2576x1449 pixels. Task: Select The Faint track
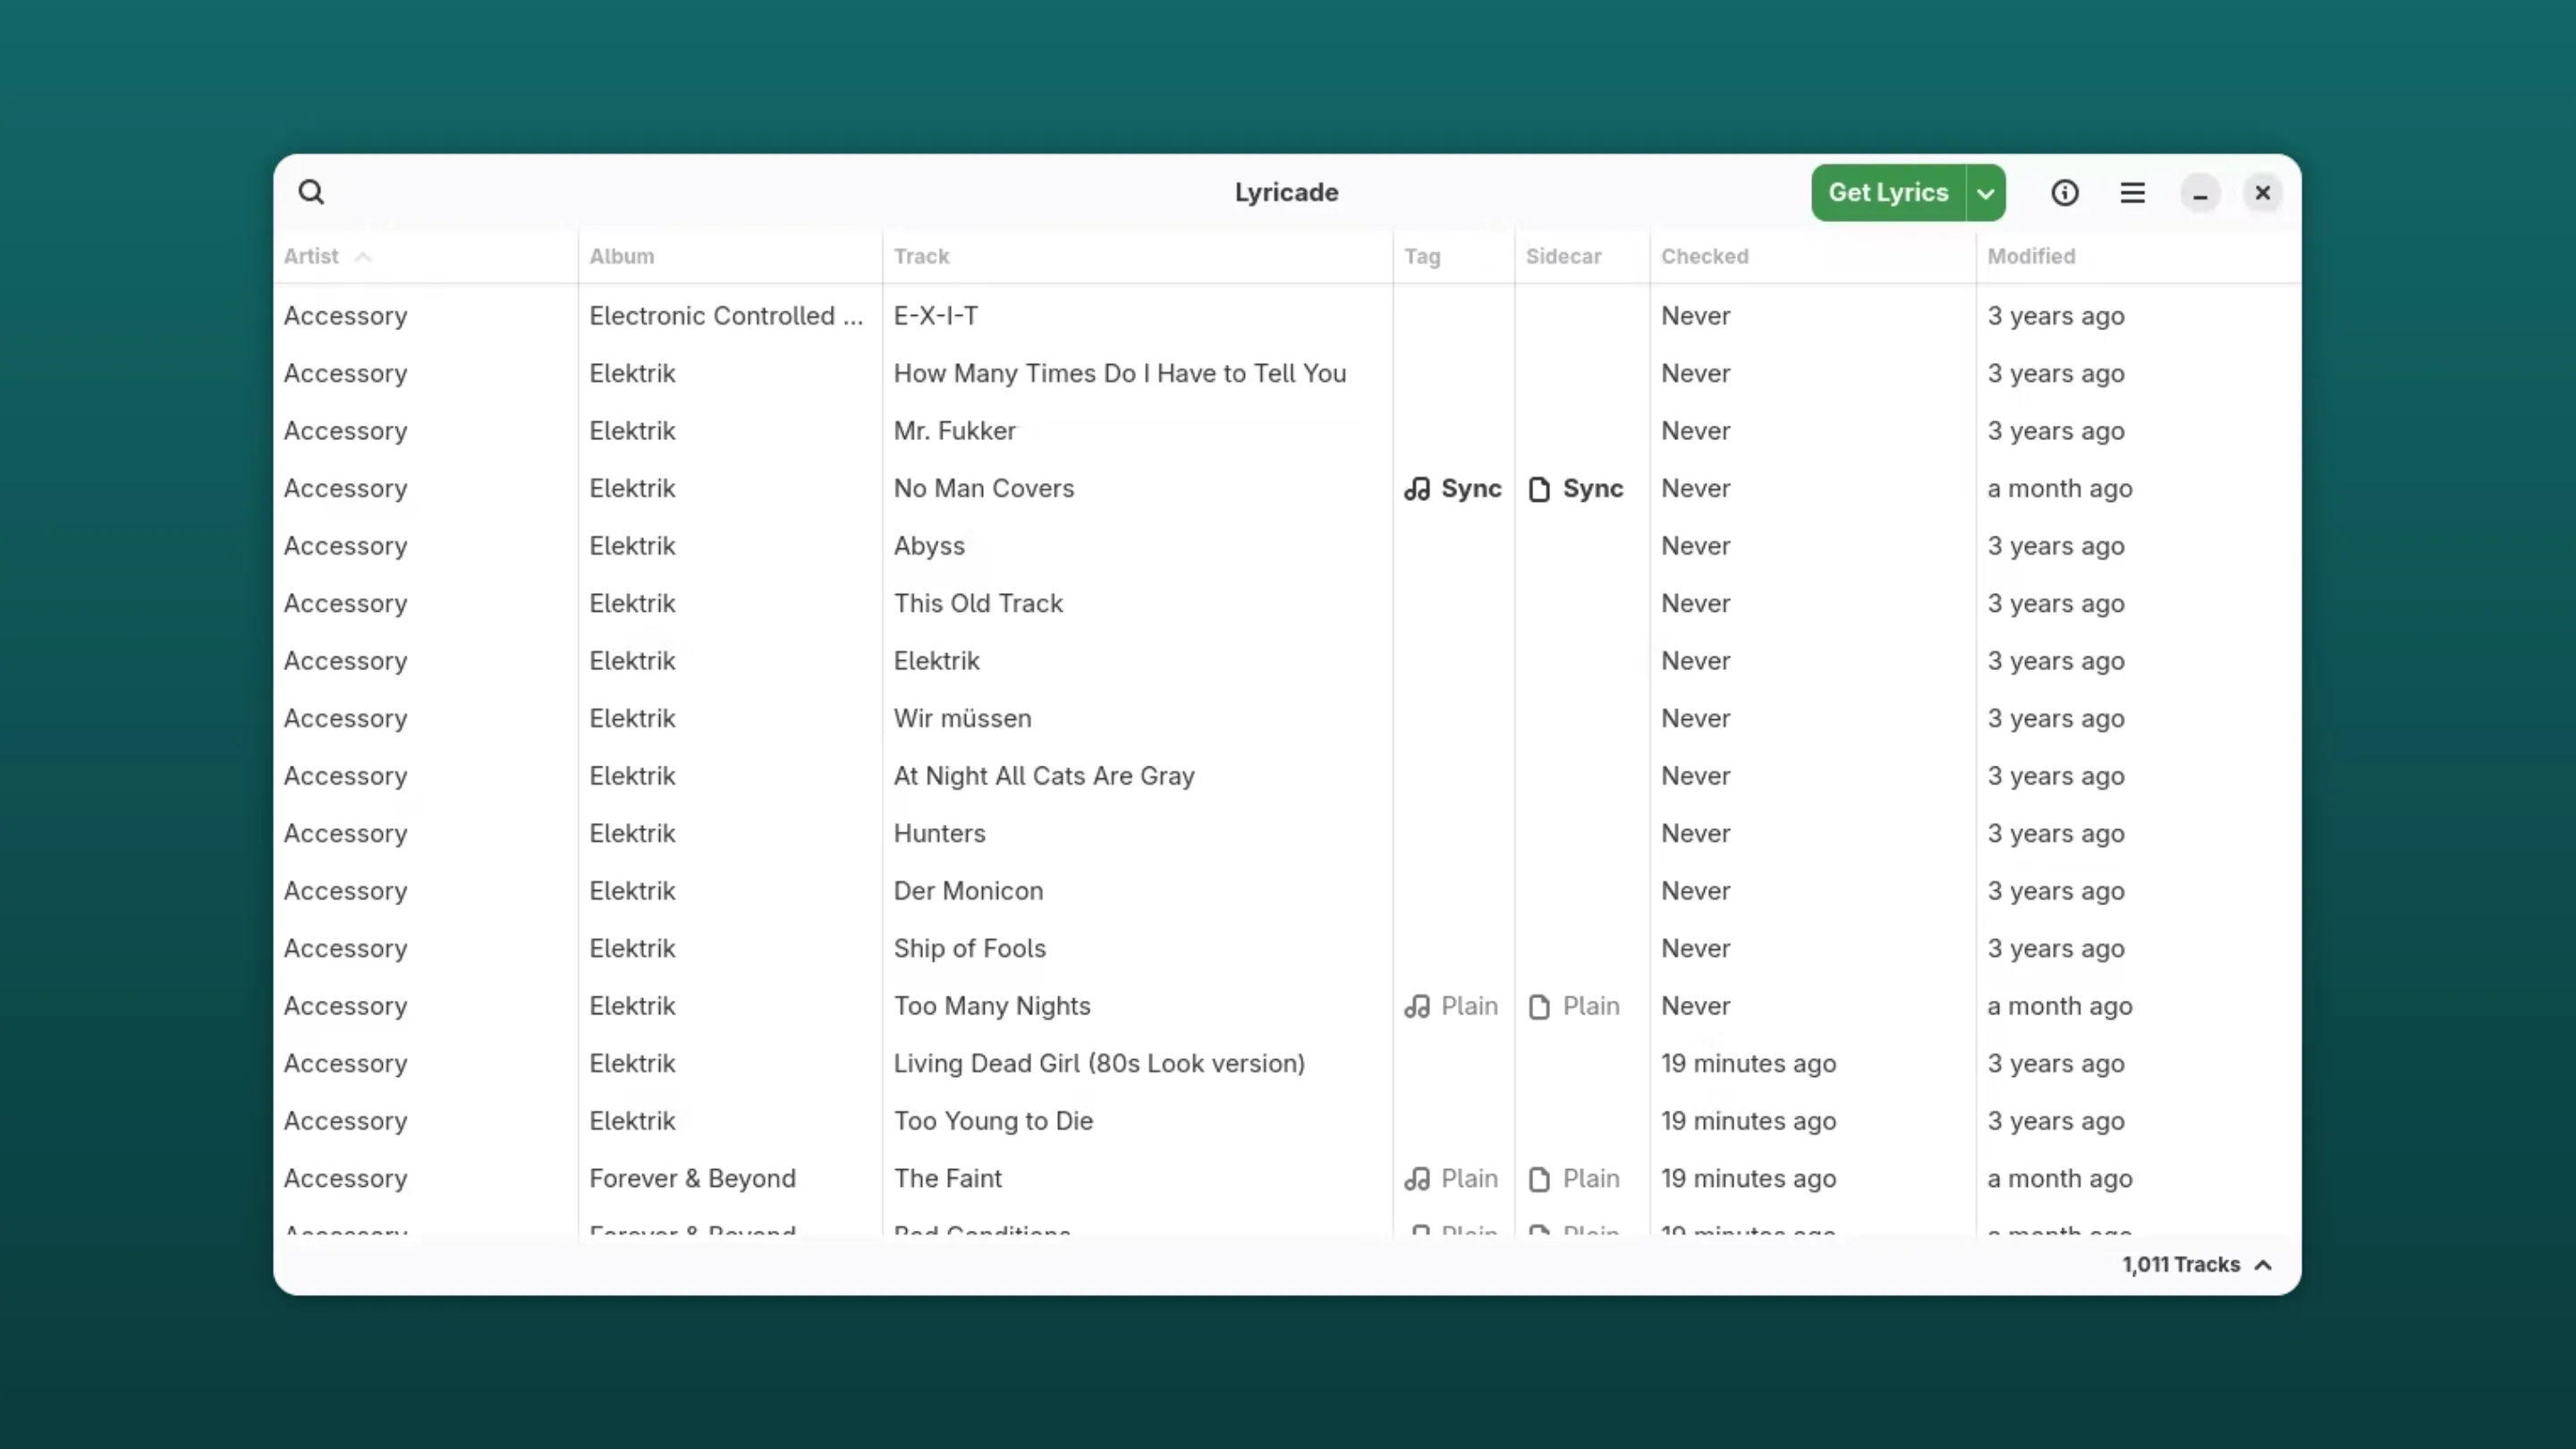pos(947,1178)
